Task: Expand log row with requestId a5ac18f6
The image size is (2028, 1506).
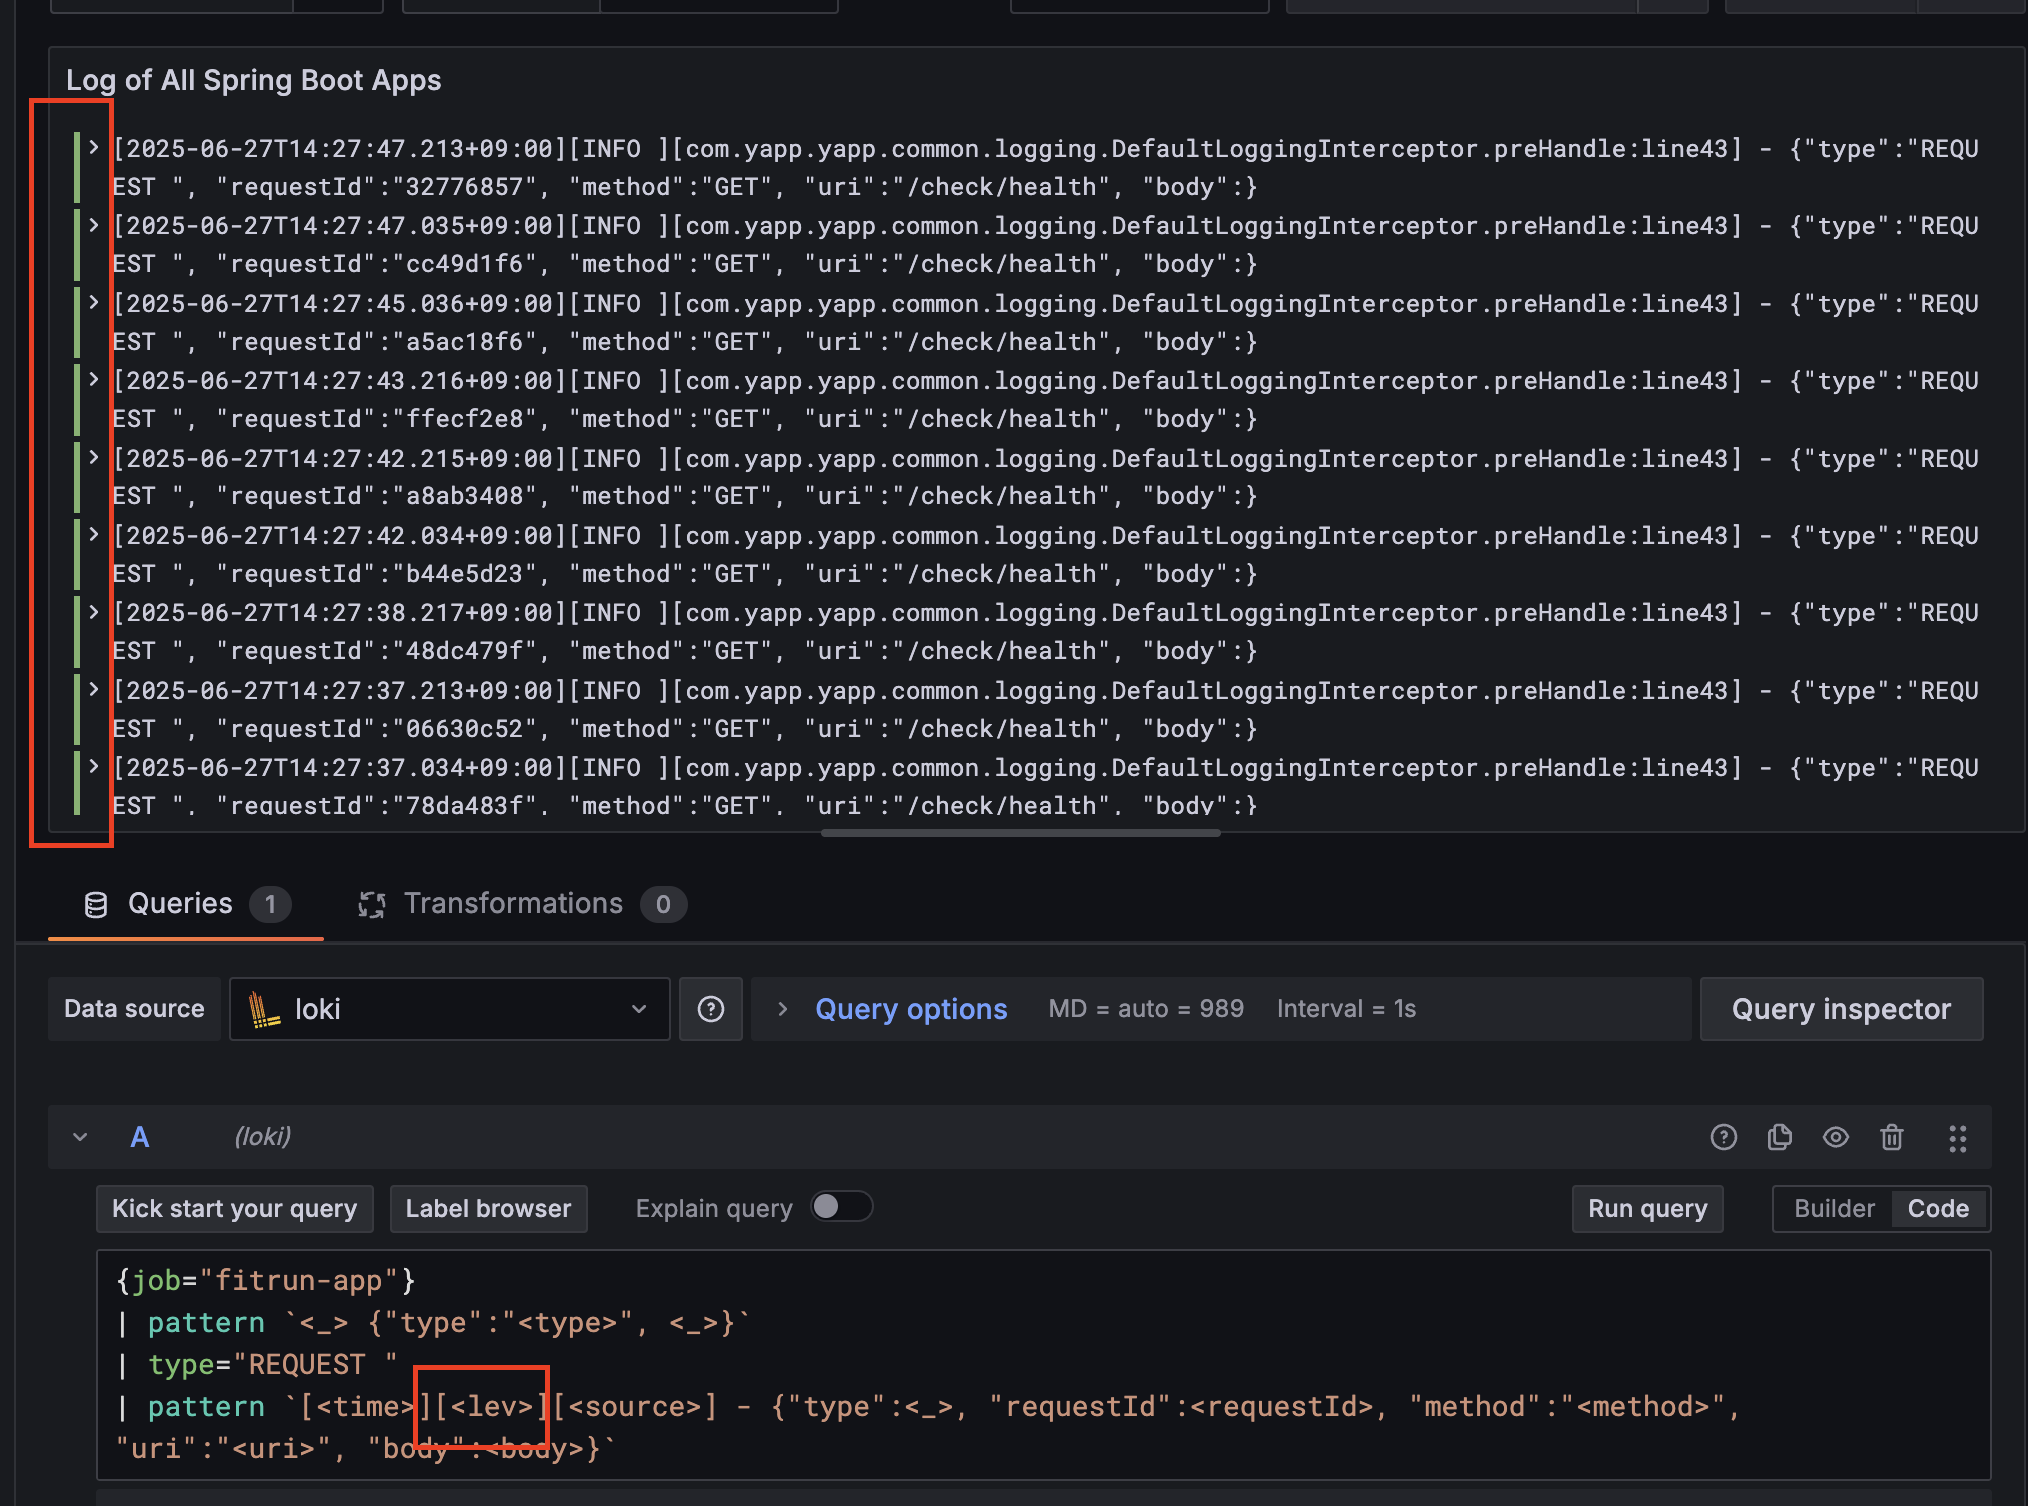Action: 93,303
